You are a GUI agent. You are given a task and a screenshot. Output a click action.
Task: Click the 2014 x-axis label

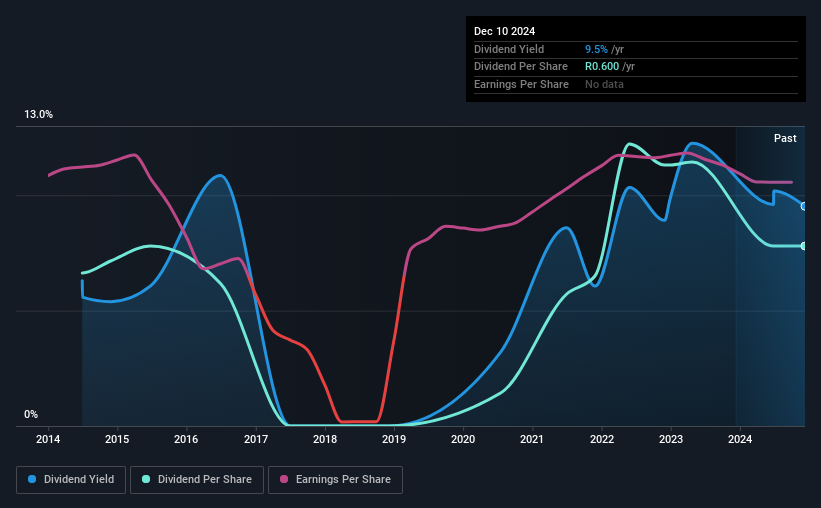click(x=48, y=439)
